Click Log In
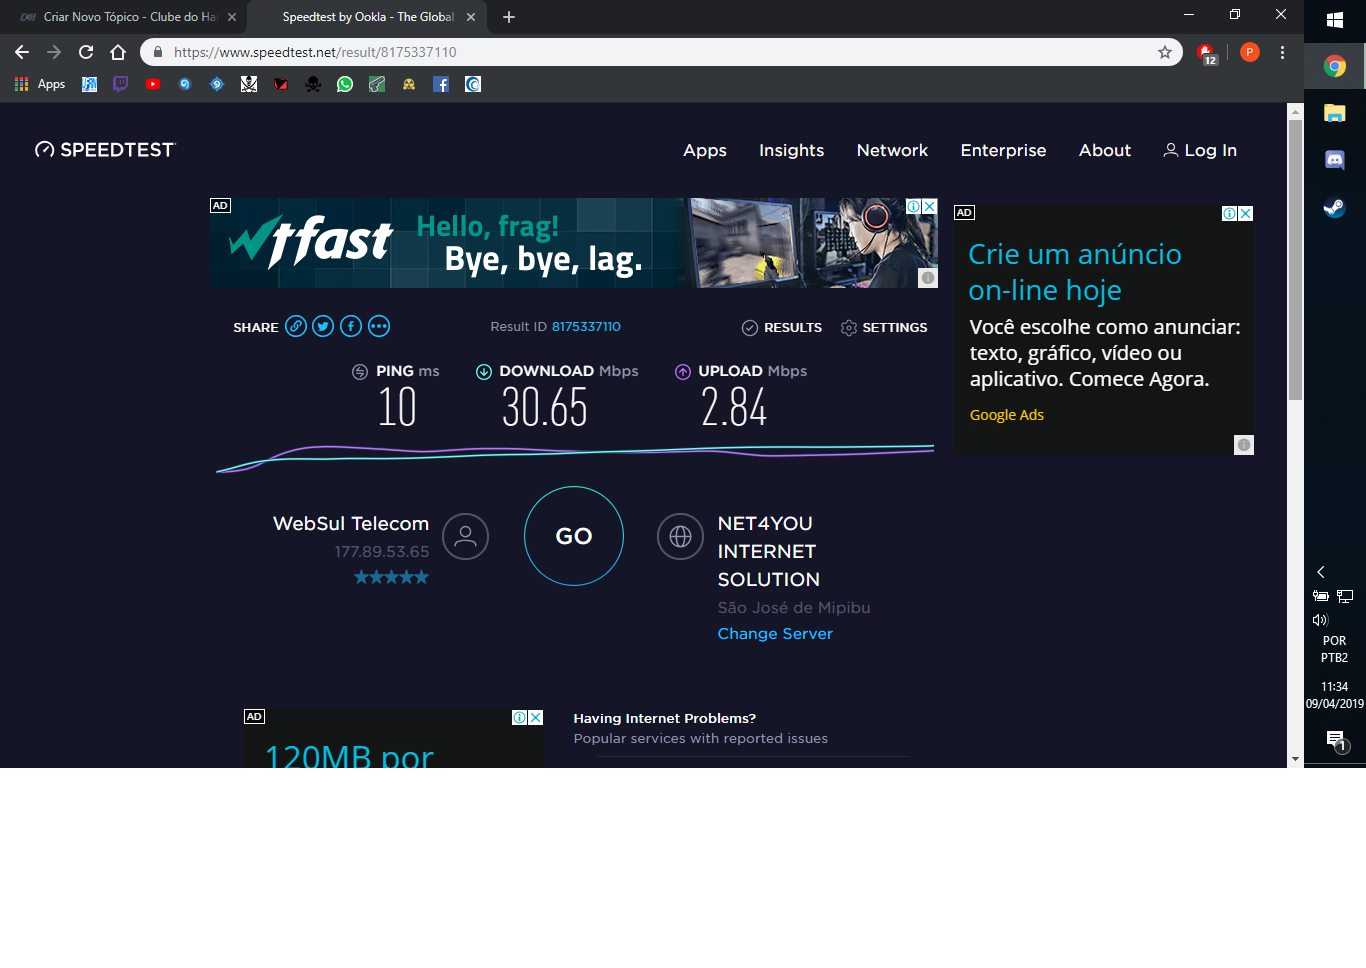This screenshot has width=1366, height=968. pos(1200,150)
